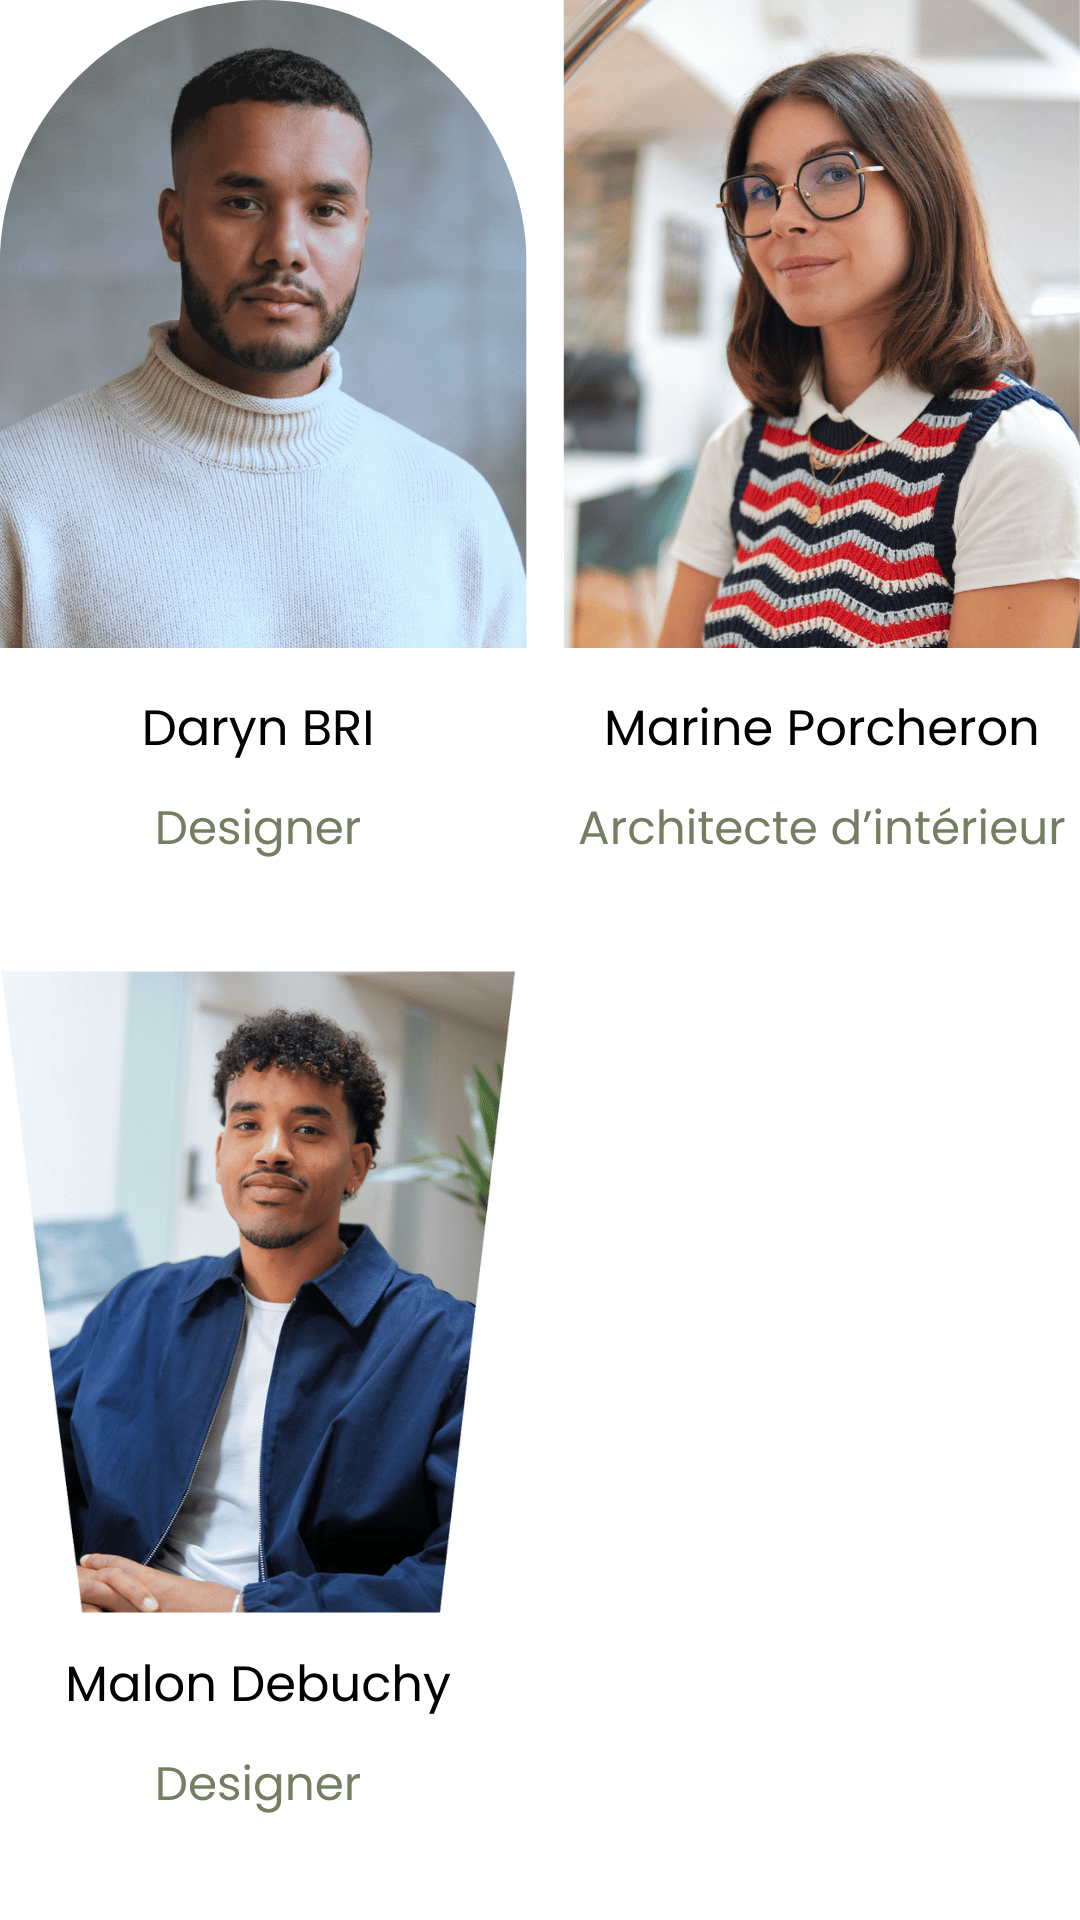The height and width of the screenshot is (1920, 1080).
Task: Open Marine Porcheron's portrait photo
Action: coord(822,324)
